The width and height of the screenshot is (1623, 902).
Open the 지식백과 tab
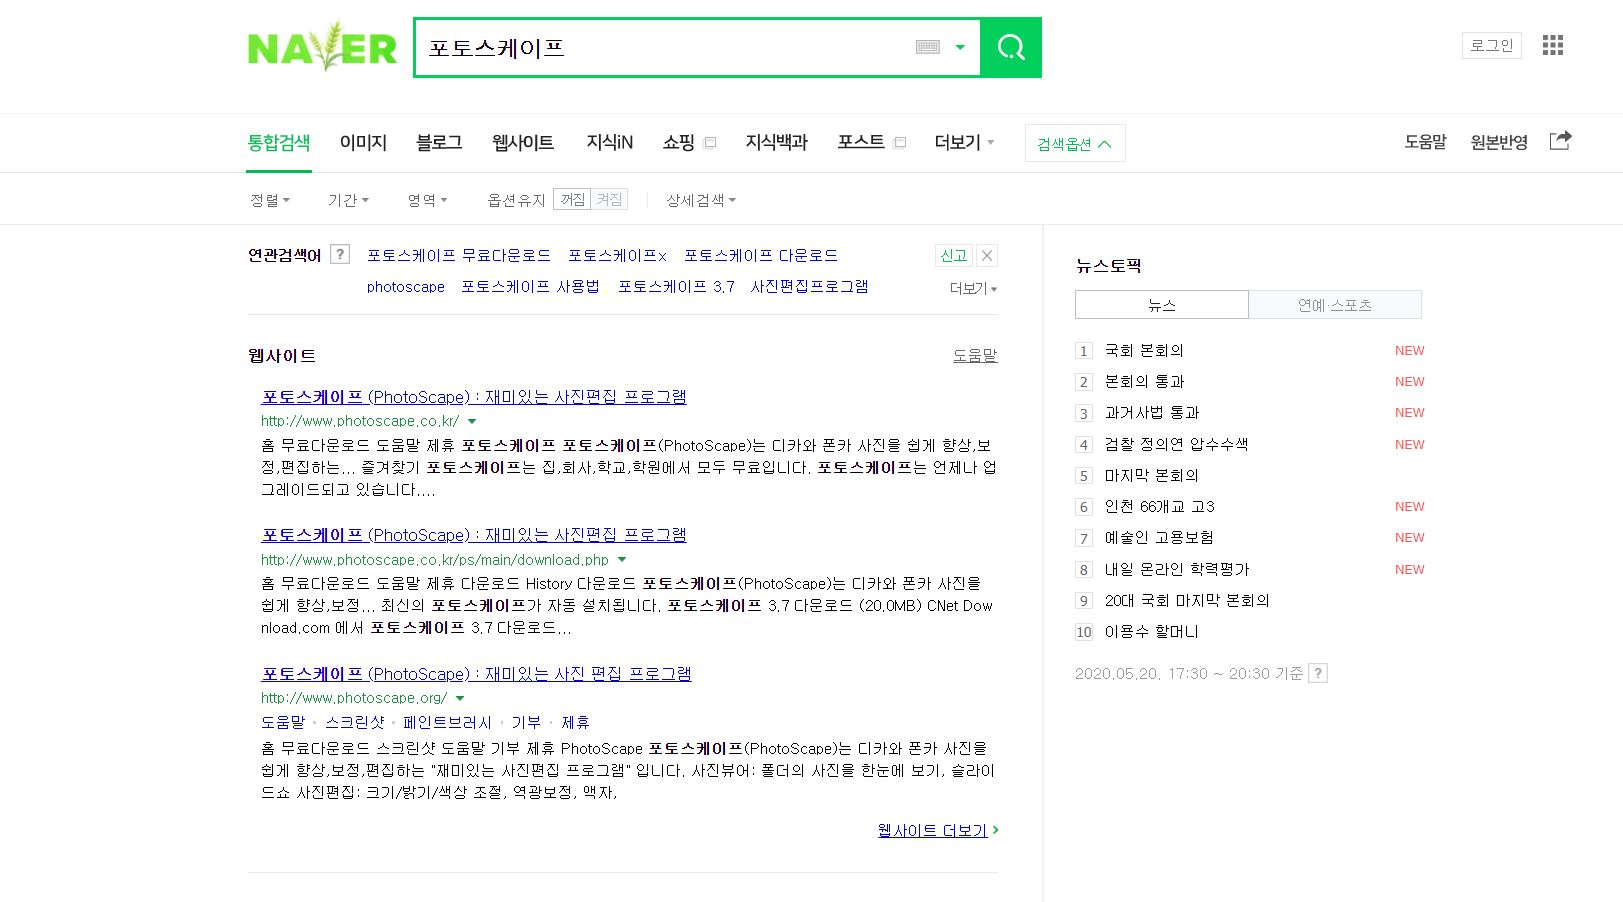[776, 142]
